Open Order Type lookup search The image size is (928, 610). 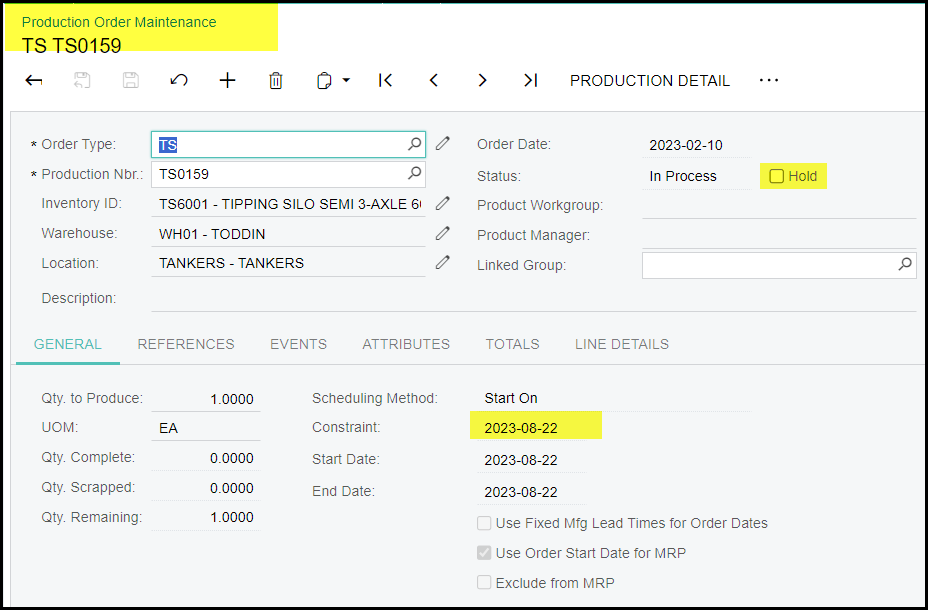(x=414, y=145)
